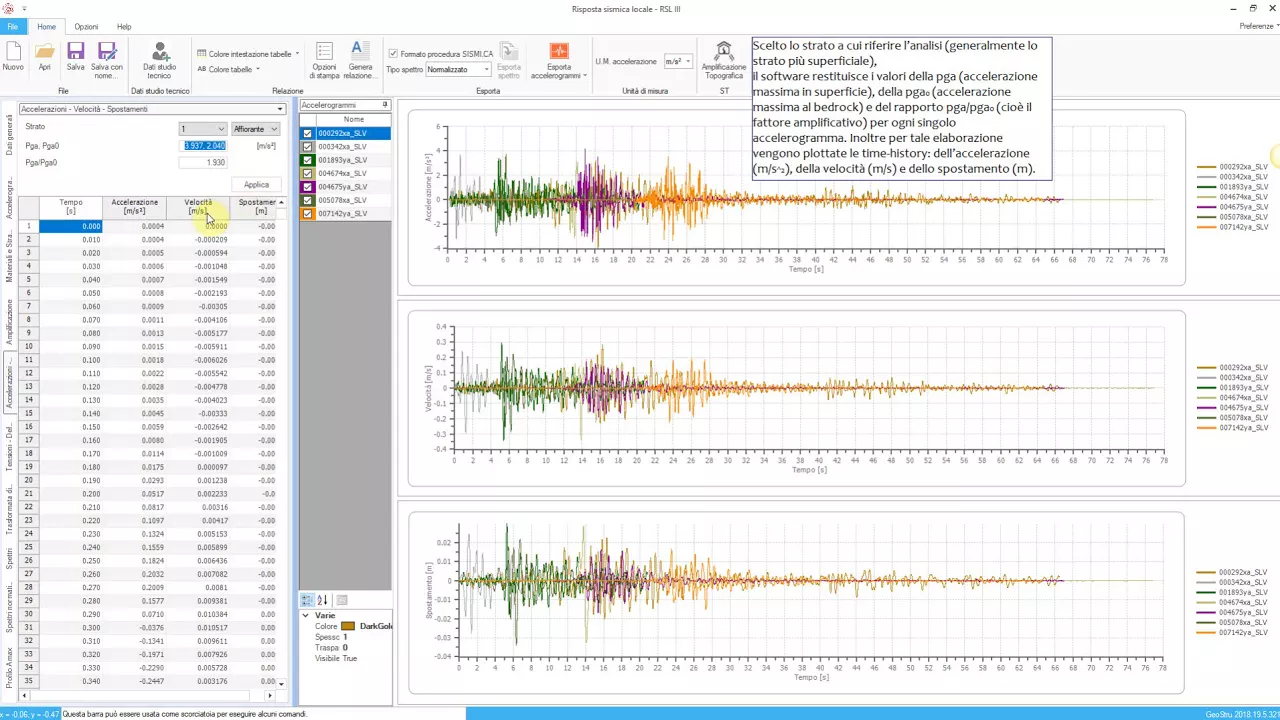
Task: Click the pin icon on the Accelerogrammi panel
Action: click(385, 105)
